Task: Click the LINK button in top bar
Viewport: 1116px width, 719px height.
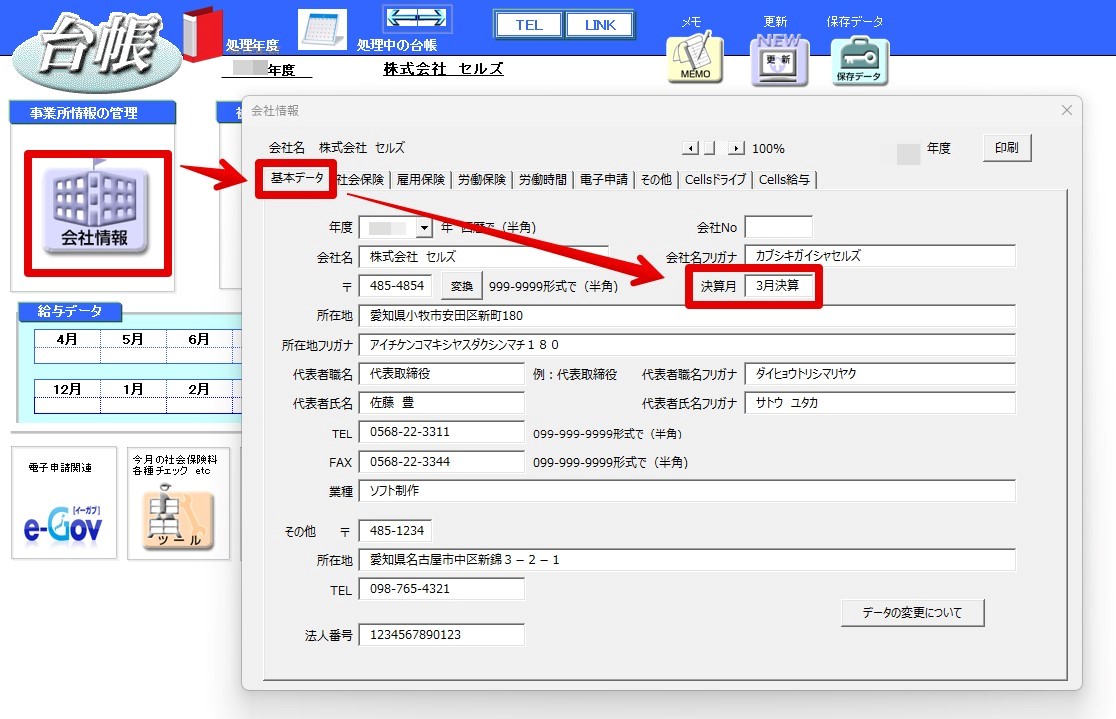Action: coord(600,25)
